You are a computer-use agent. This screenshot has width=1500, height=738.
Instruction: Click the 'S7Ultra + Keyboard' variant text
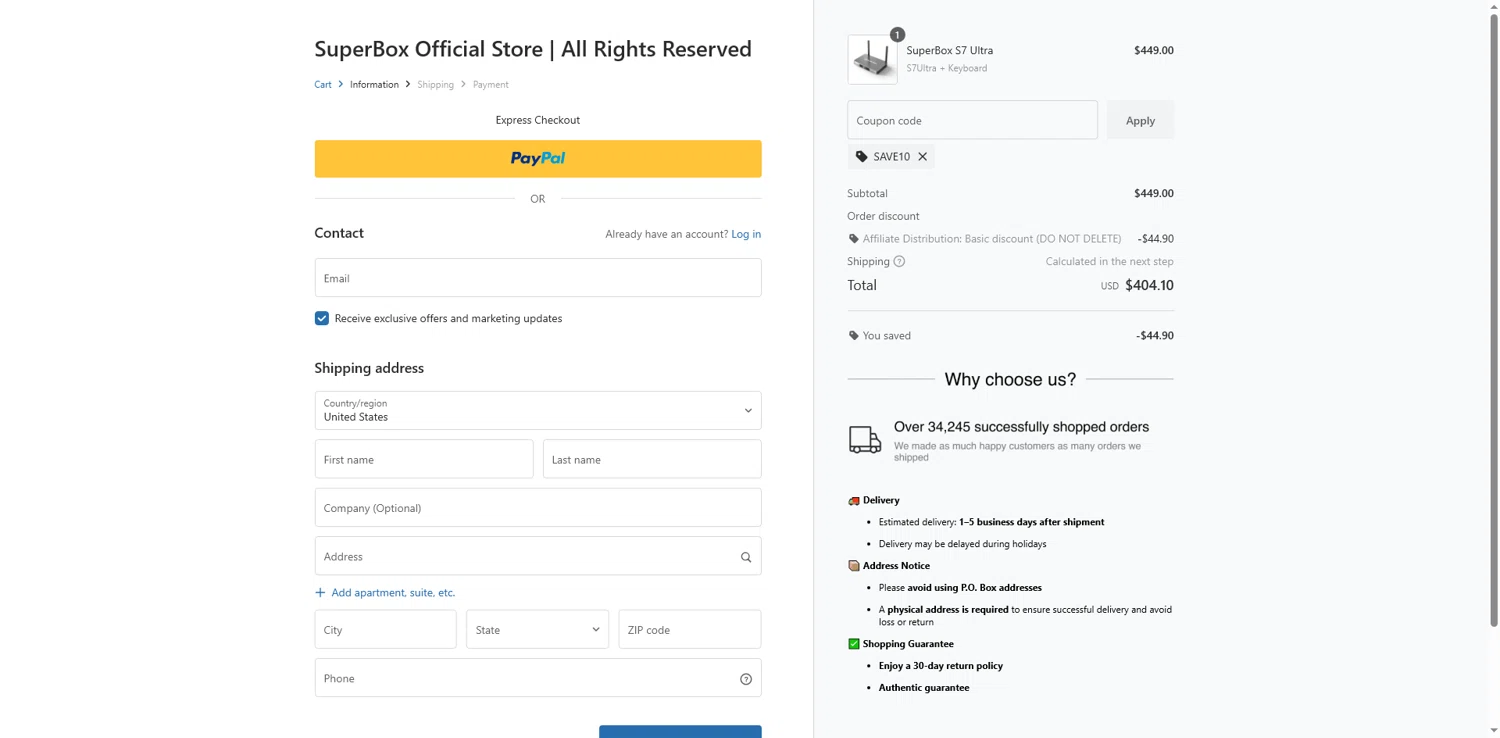pyautogui.click(x=947, y=69)
